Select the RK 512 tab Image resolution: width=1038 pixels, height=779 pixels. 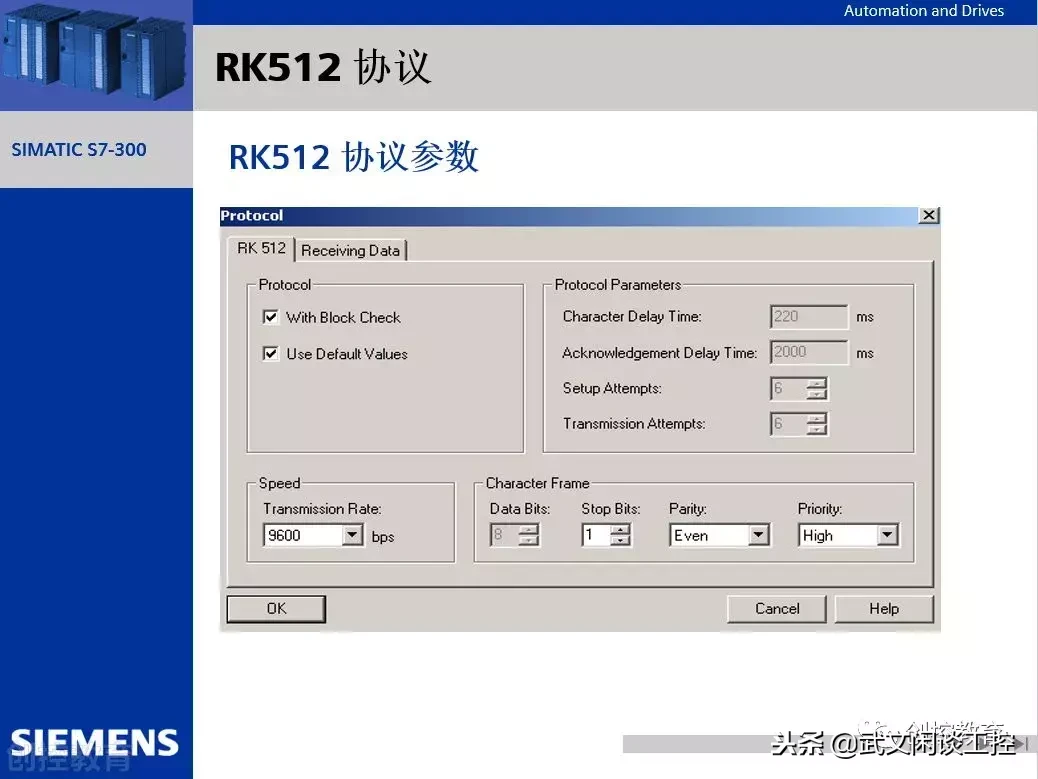[x=261, y=248]
